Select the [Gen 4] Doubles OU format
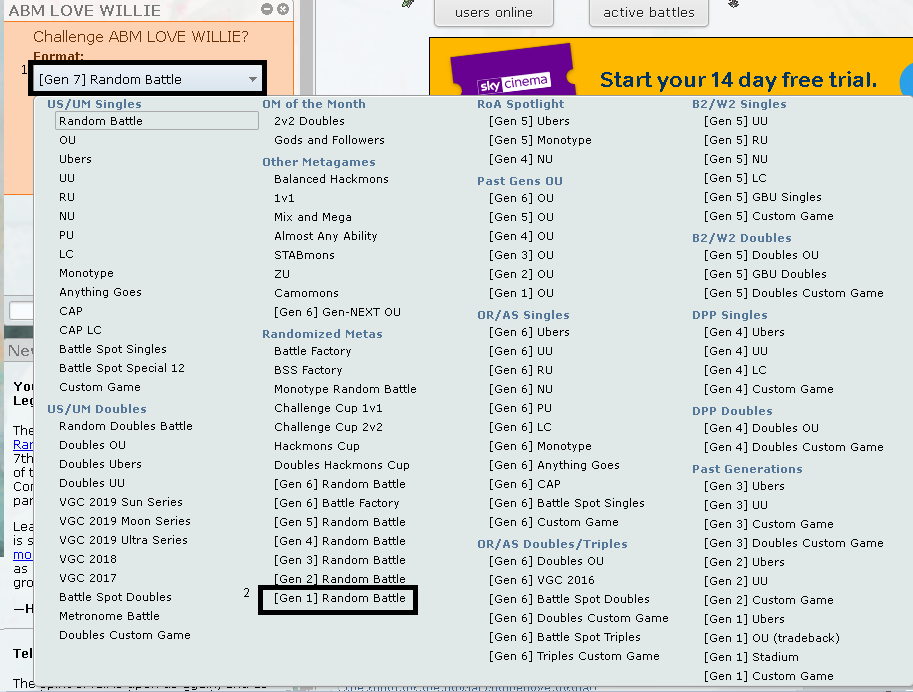 (x=761, y=428)
